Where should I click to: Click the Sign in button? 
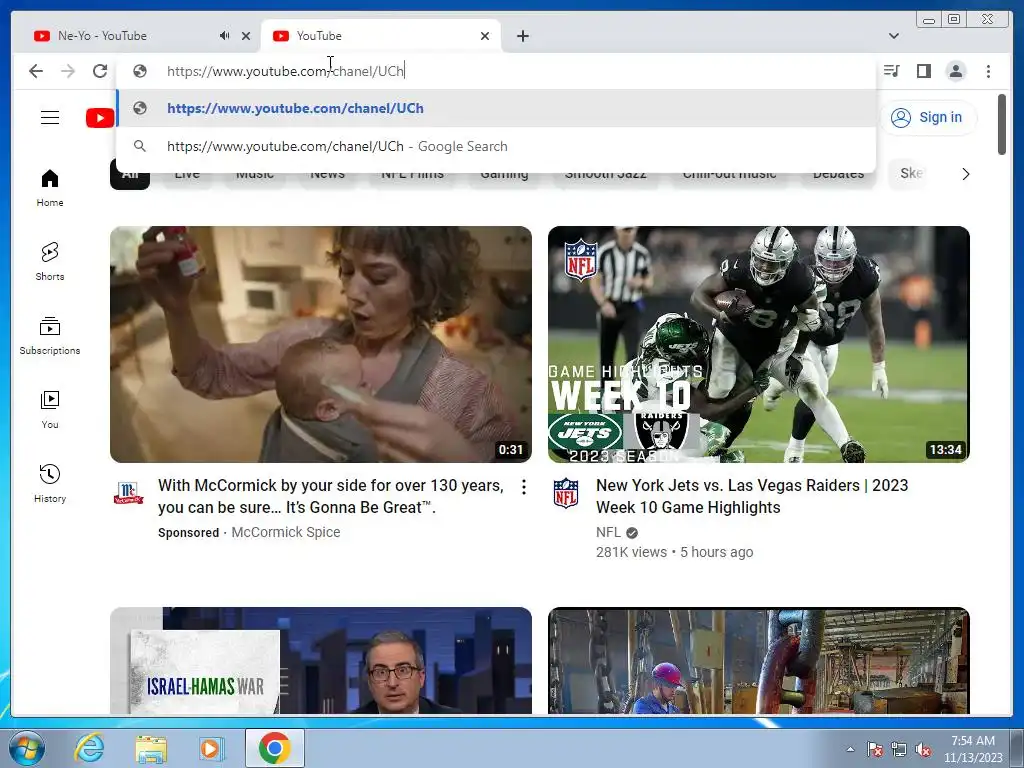(x=928, y=118)
